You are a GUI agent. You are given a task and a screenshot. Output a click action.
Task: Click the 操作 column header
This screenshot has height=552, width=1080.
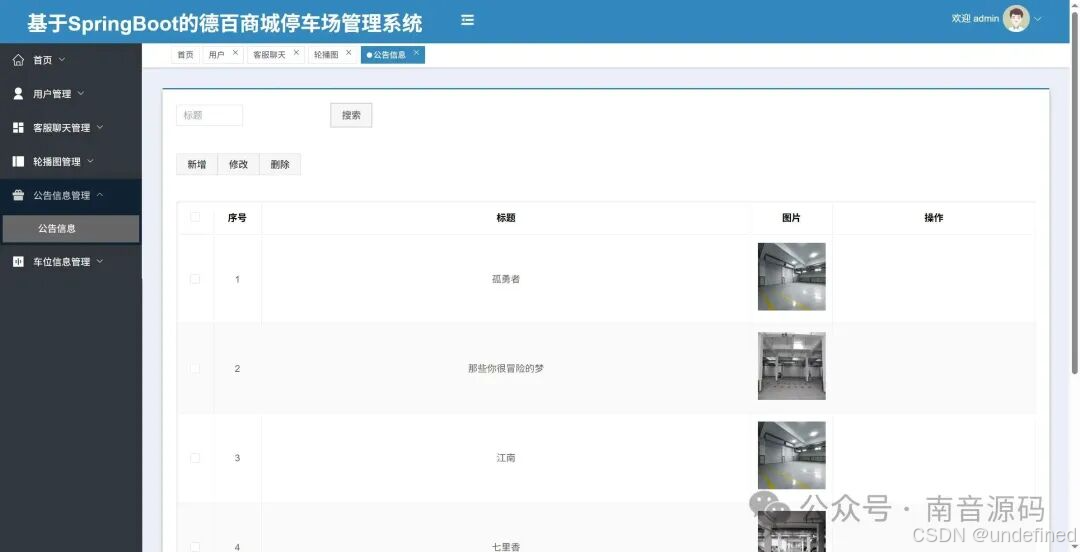pyautogui.click(x=934, y=218)
